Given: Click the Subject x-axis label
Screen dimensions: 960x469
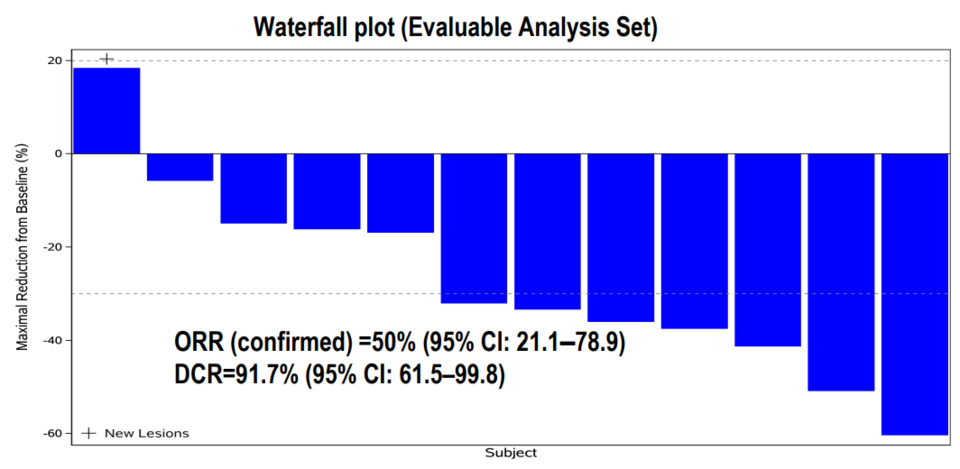Looking at the screenshot, I should coord(510,453).
